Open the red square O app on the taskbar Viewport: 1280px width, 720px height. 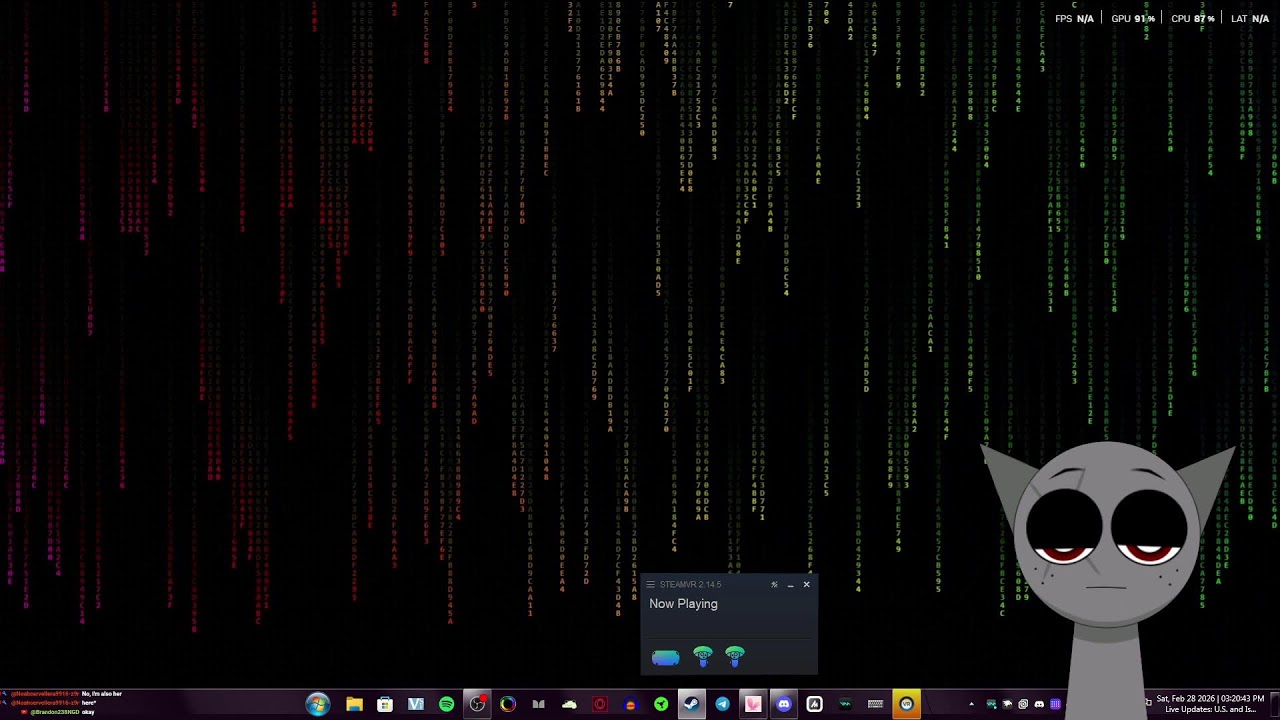coord(600,704)
